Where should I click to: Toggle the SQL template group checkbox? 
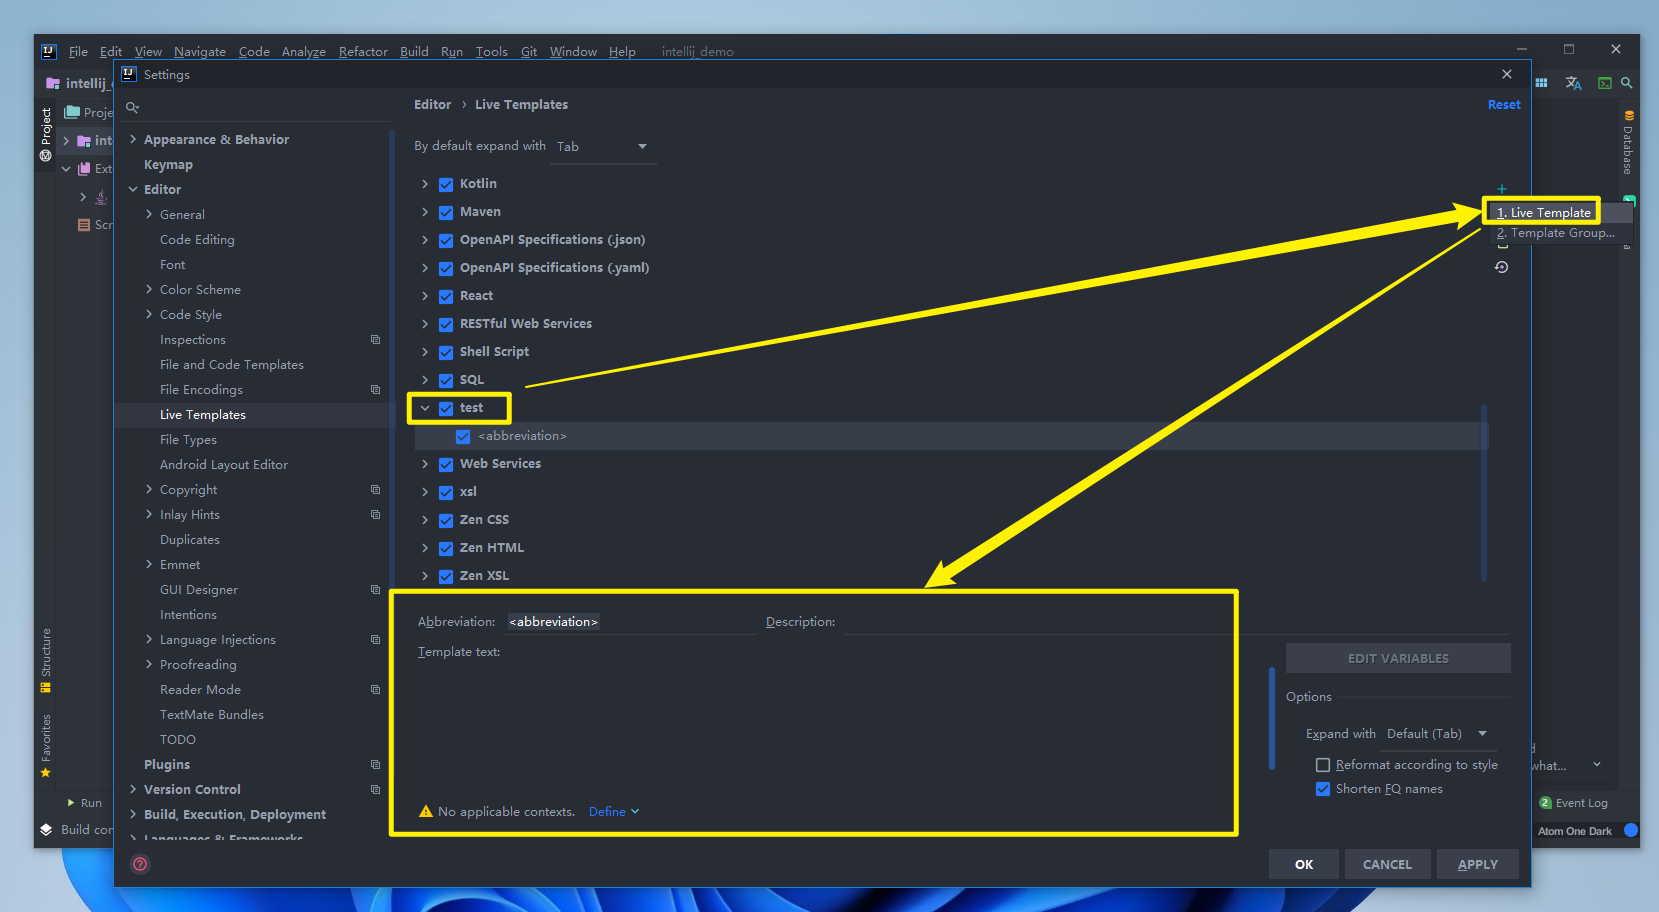(446, 380)
